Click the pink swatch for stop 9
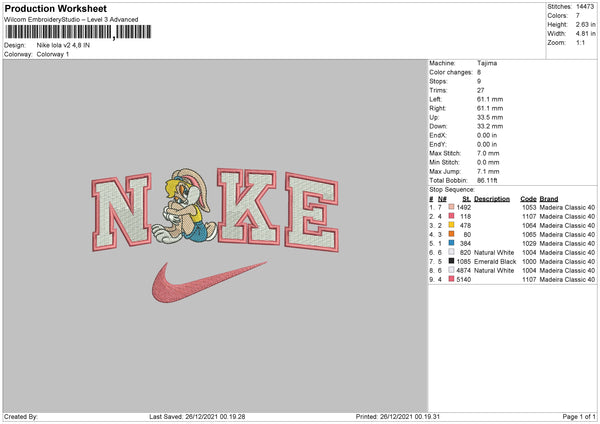Viewport: 600px width, 424px height. [x=452, y=279]
